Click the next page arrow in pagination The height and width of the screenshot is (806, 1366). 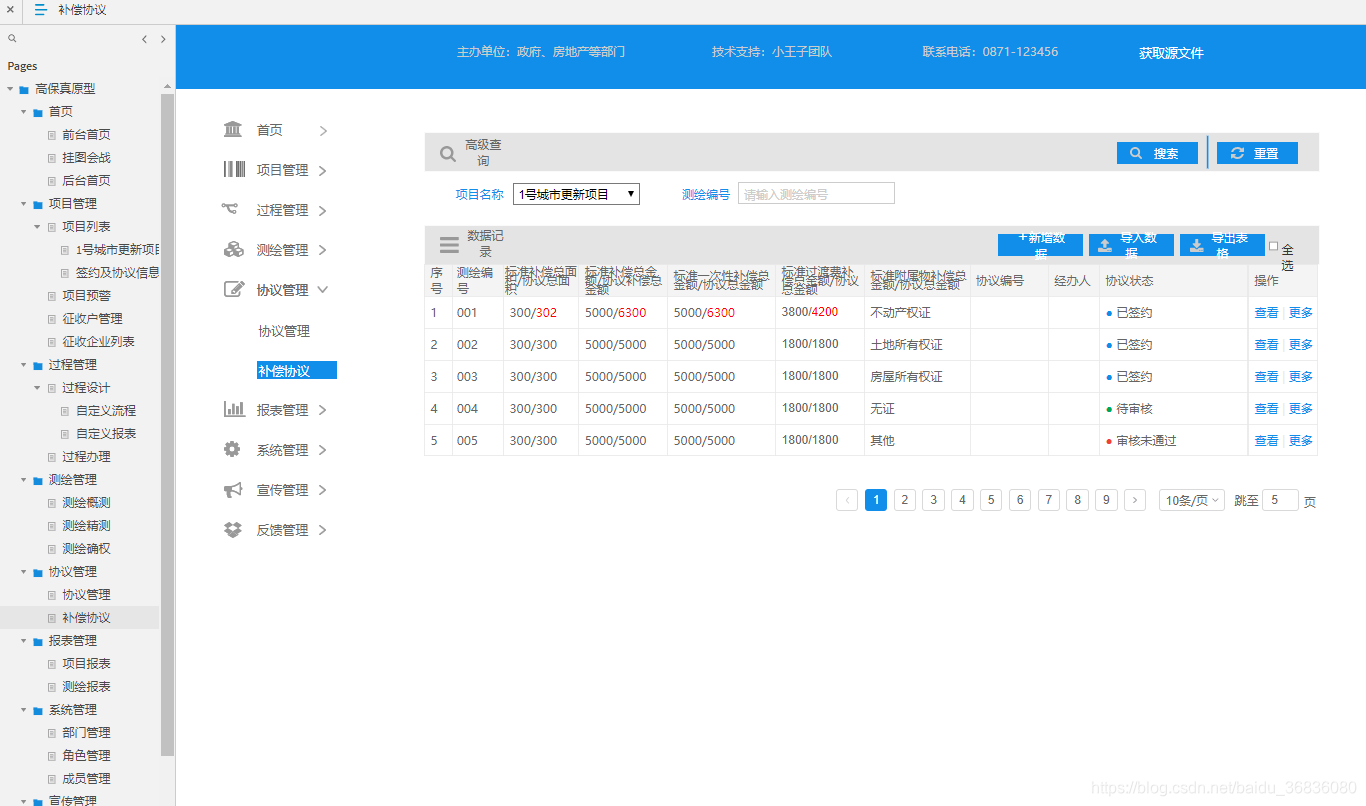click(1135, 500)
